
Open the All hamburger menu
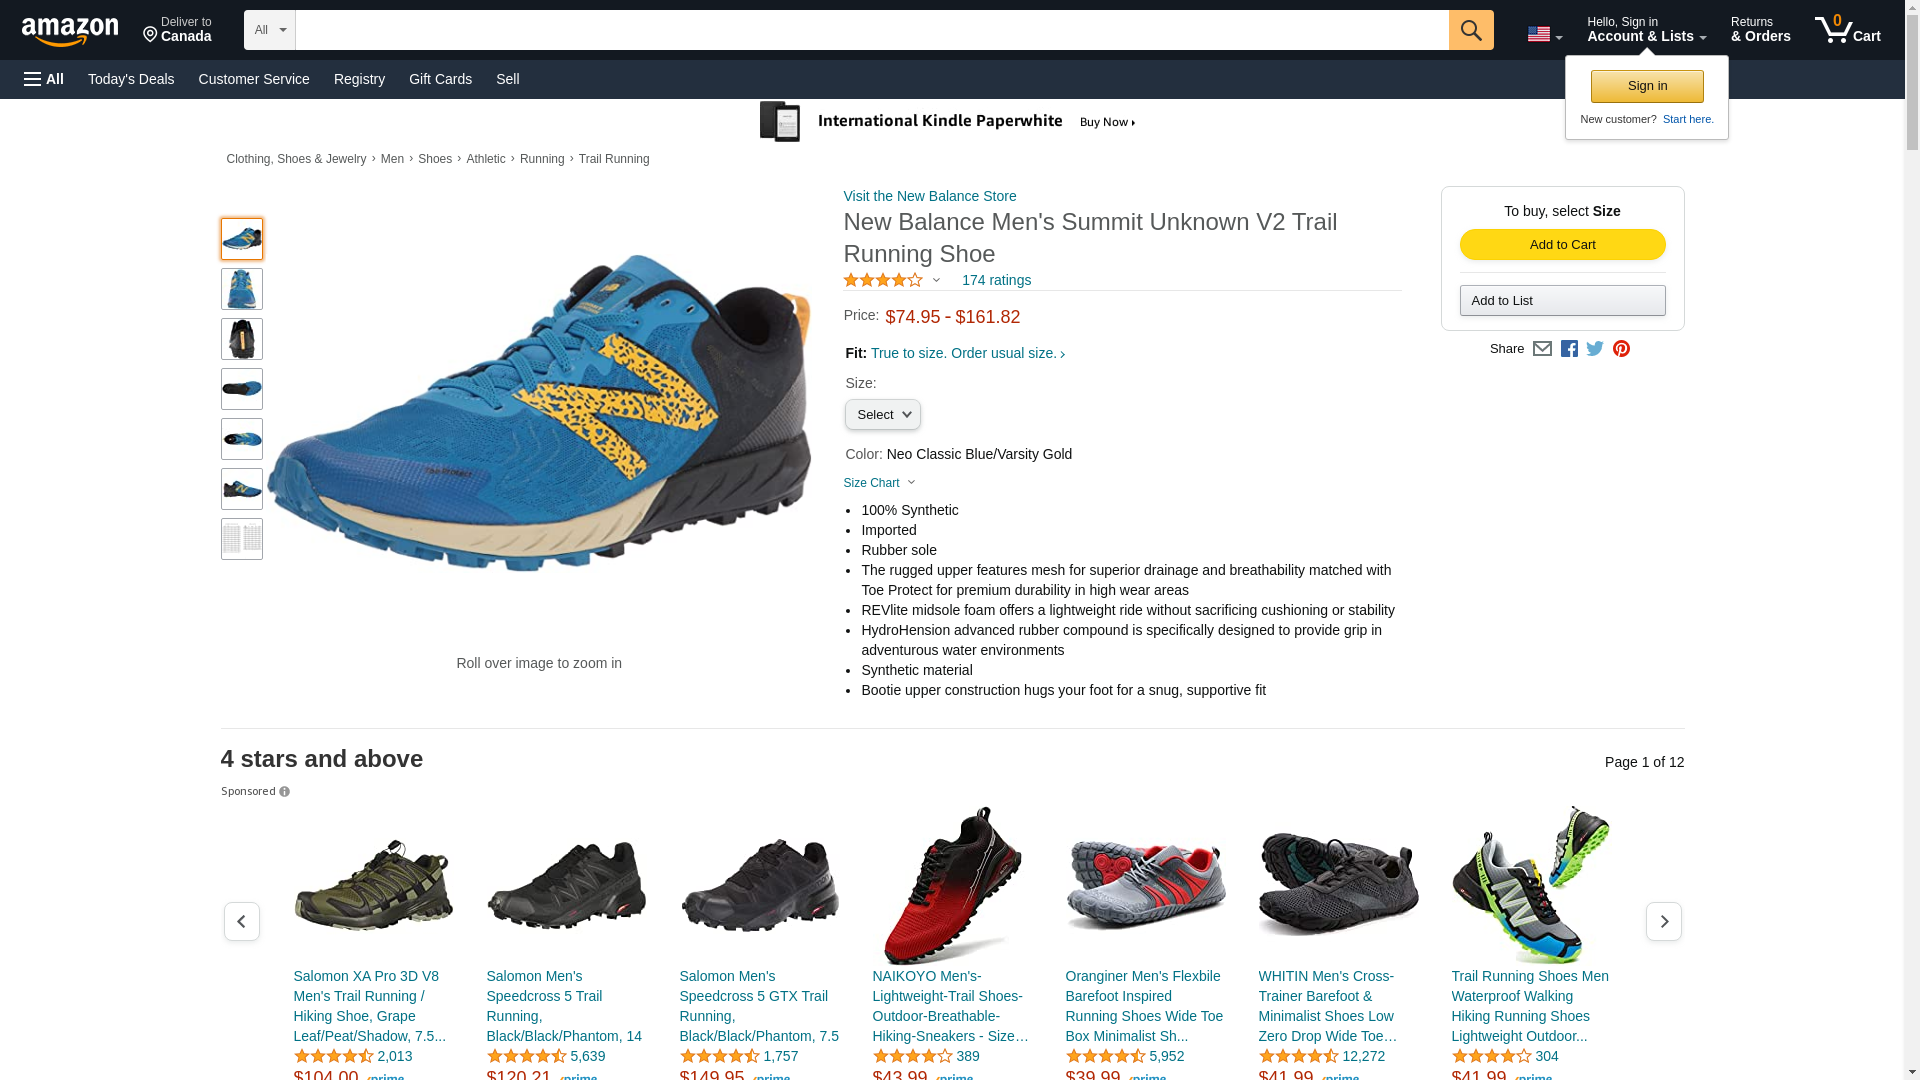44,79
